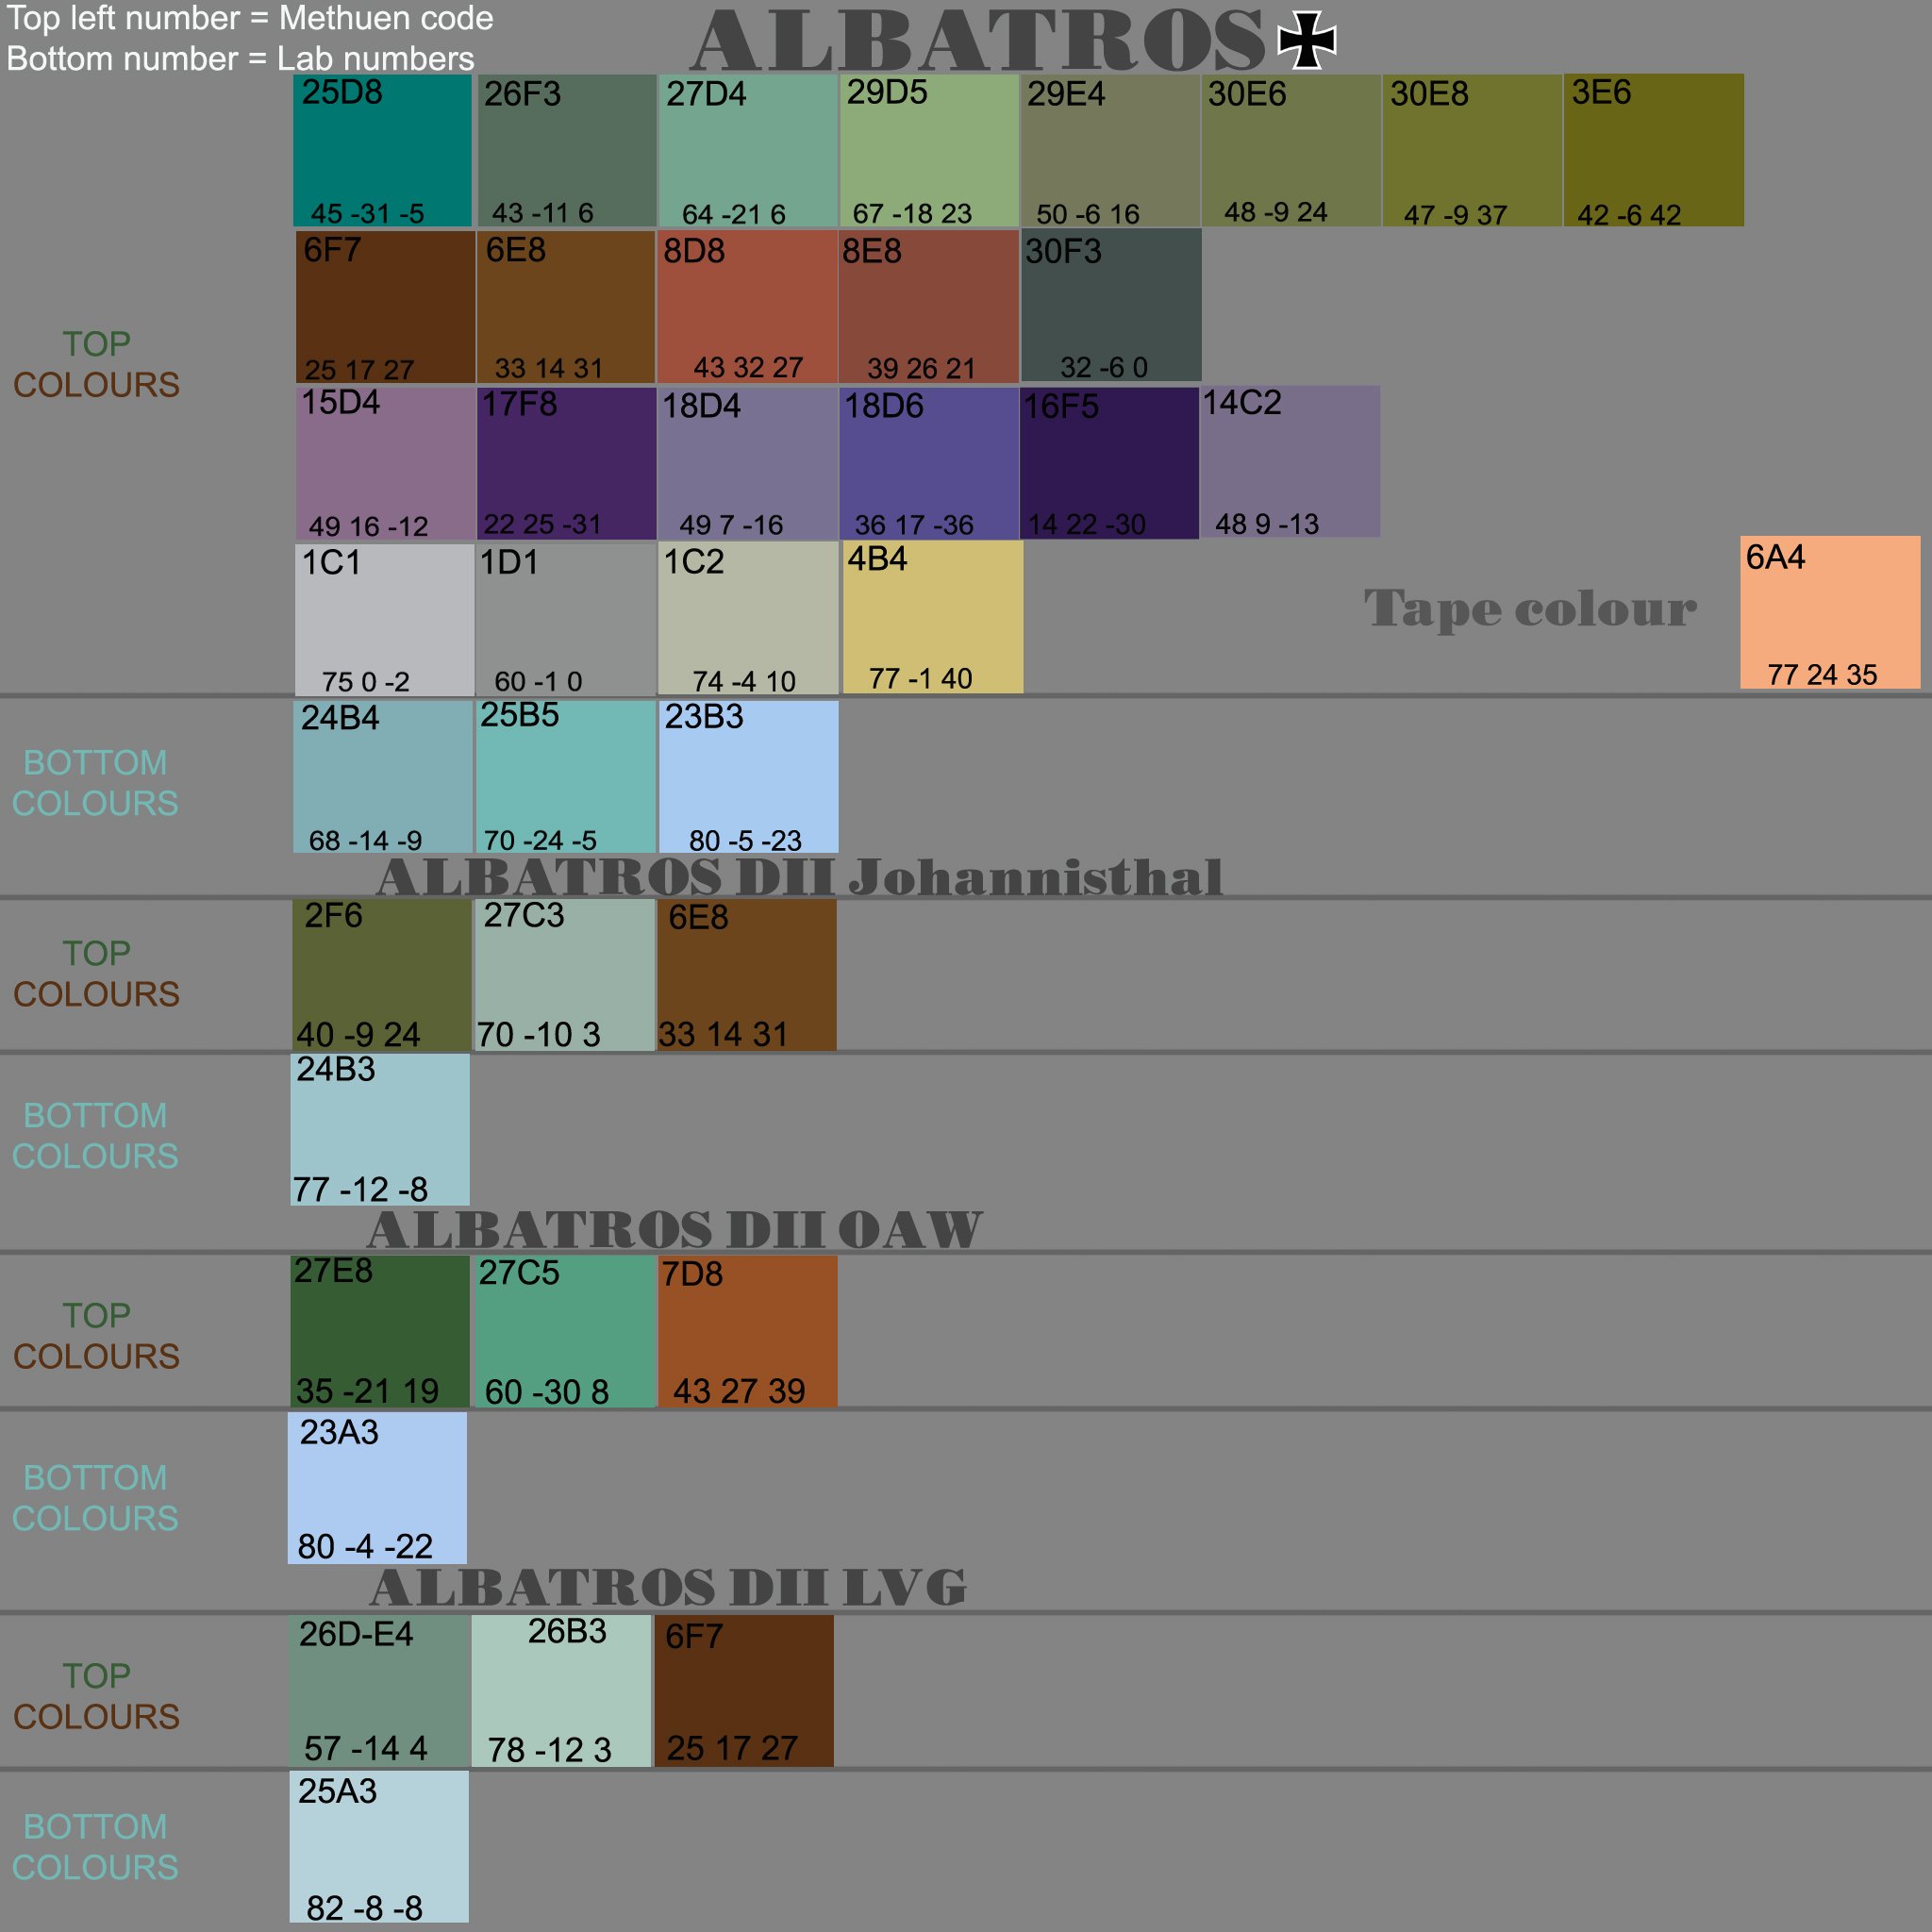Screen dimensions: 1932x1932
Task: Choose the 18D4 swatch
Action: [747, 463]
